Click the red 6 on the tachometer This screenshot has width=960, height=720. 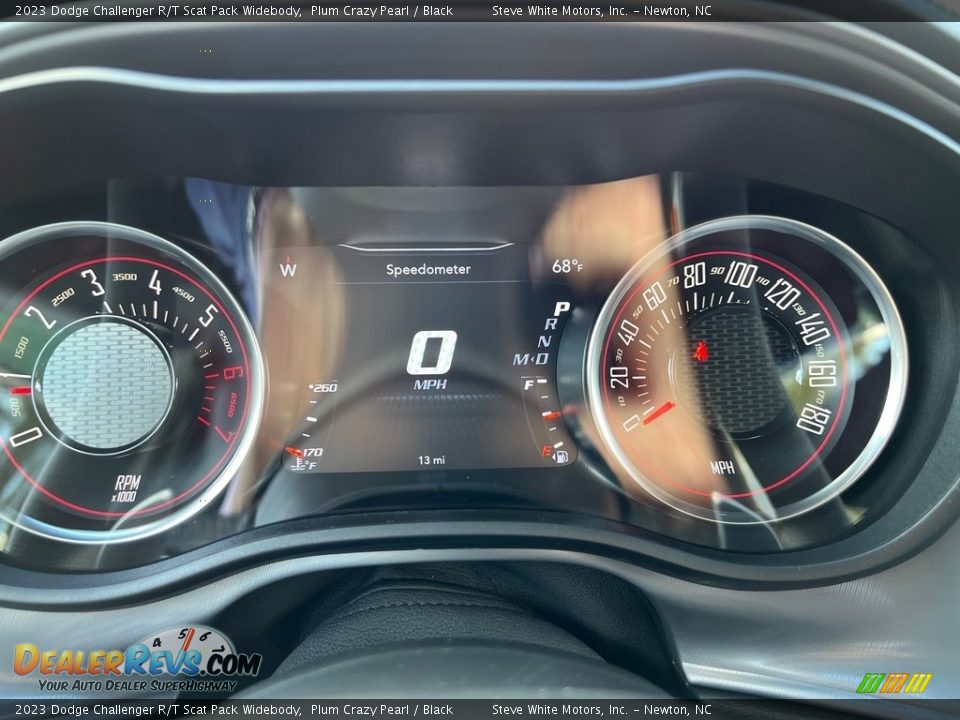[234, 373]
